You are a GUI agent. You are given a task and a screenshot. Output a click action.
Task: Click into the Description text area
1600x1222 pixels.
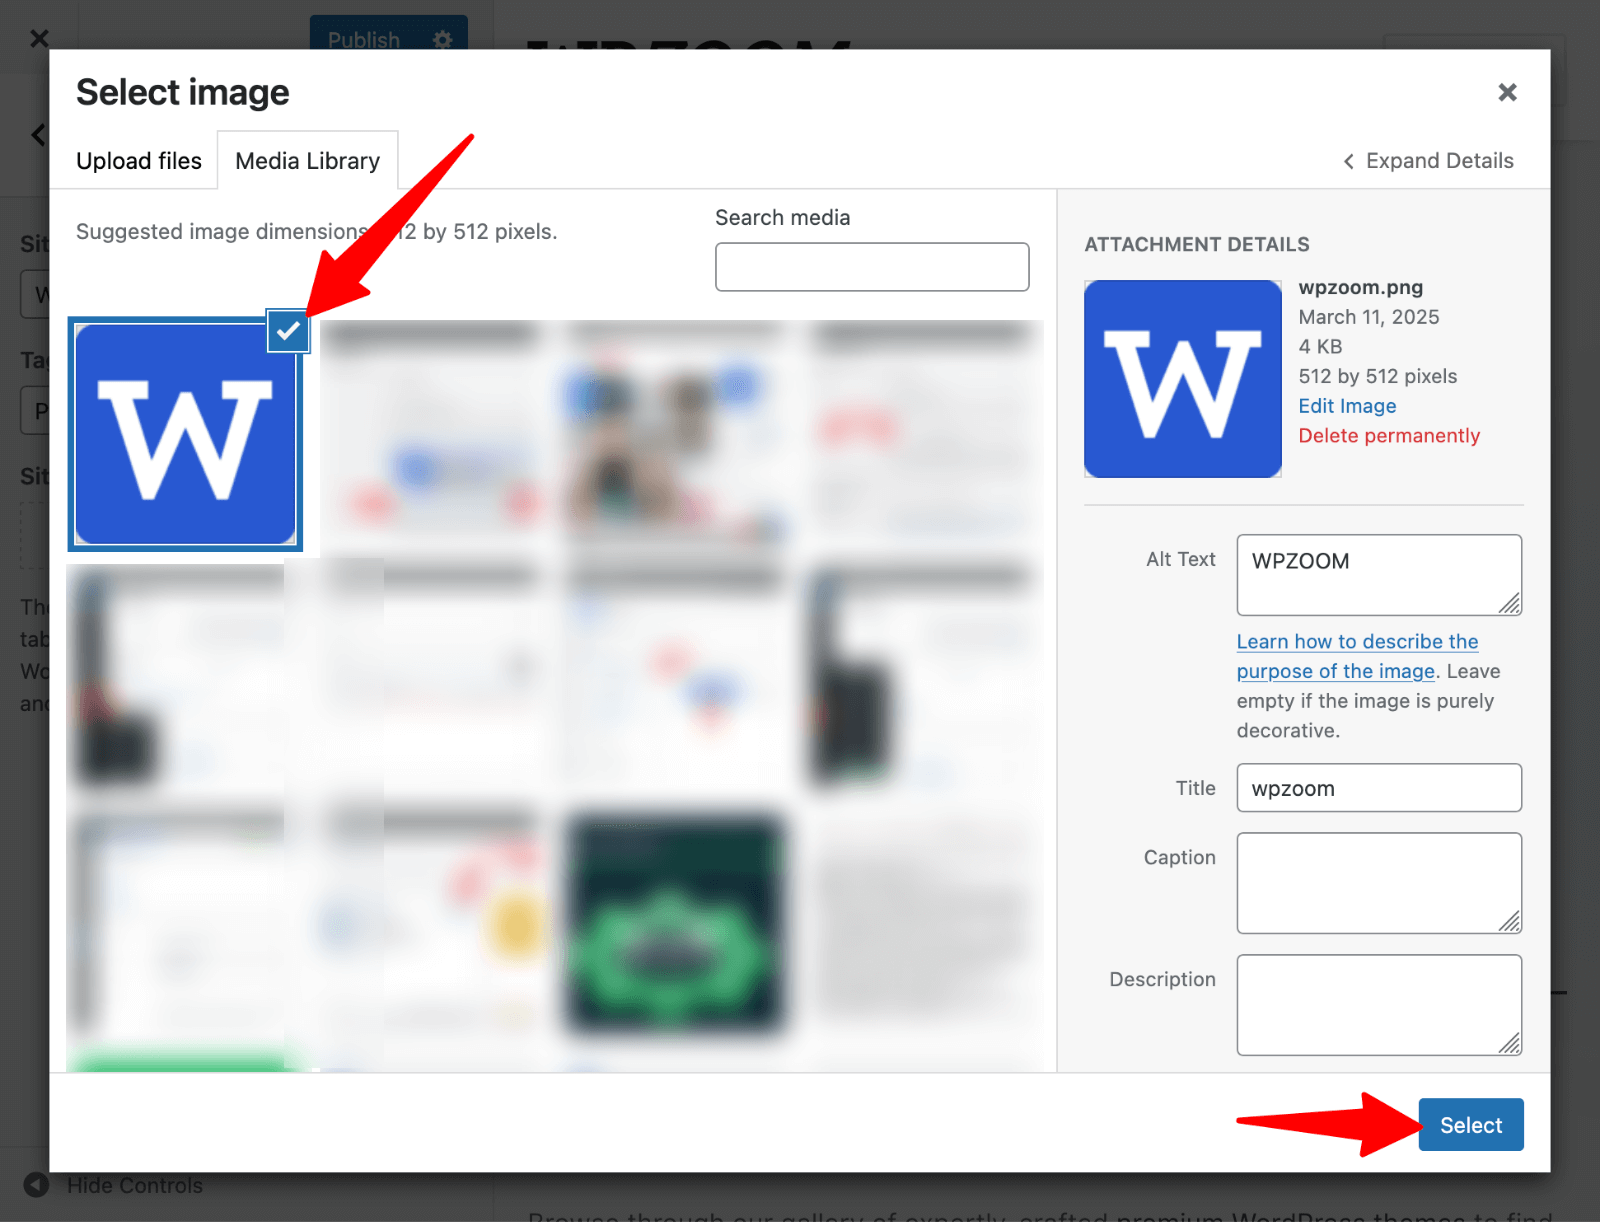click(x=1379, y=1005)
